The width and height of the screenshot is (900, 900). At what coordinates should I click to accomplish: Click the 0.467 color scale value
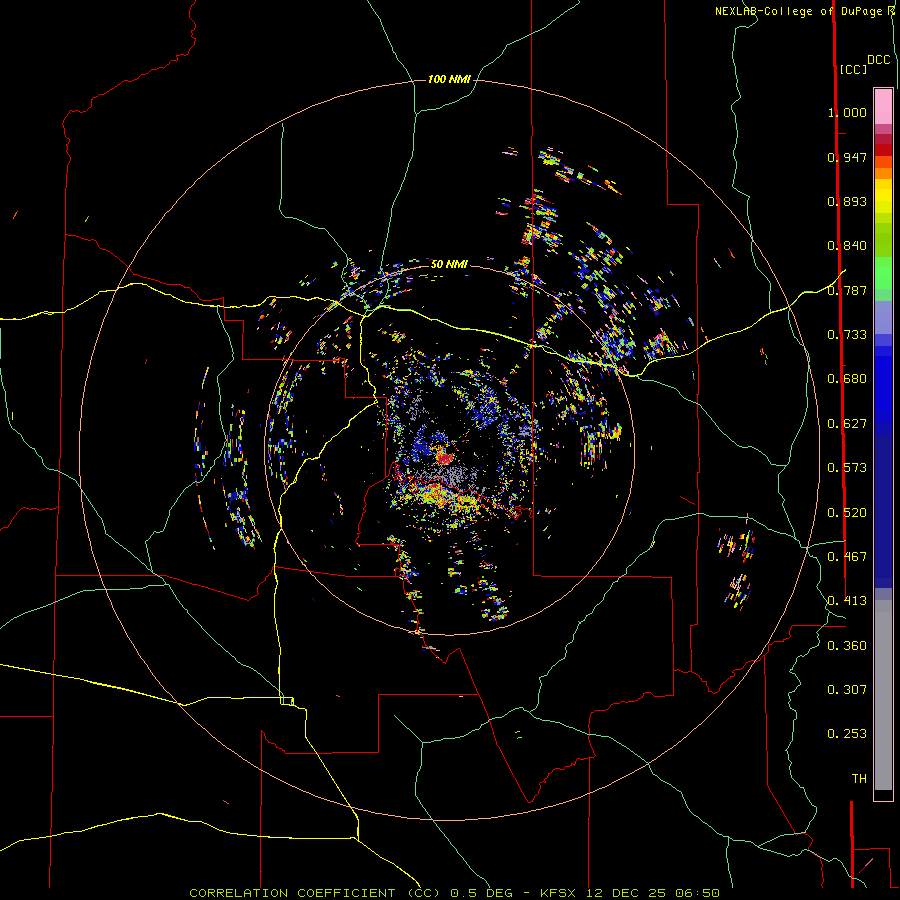(847, 557)
